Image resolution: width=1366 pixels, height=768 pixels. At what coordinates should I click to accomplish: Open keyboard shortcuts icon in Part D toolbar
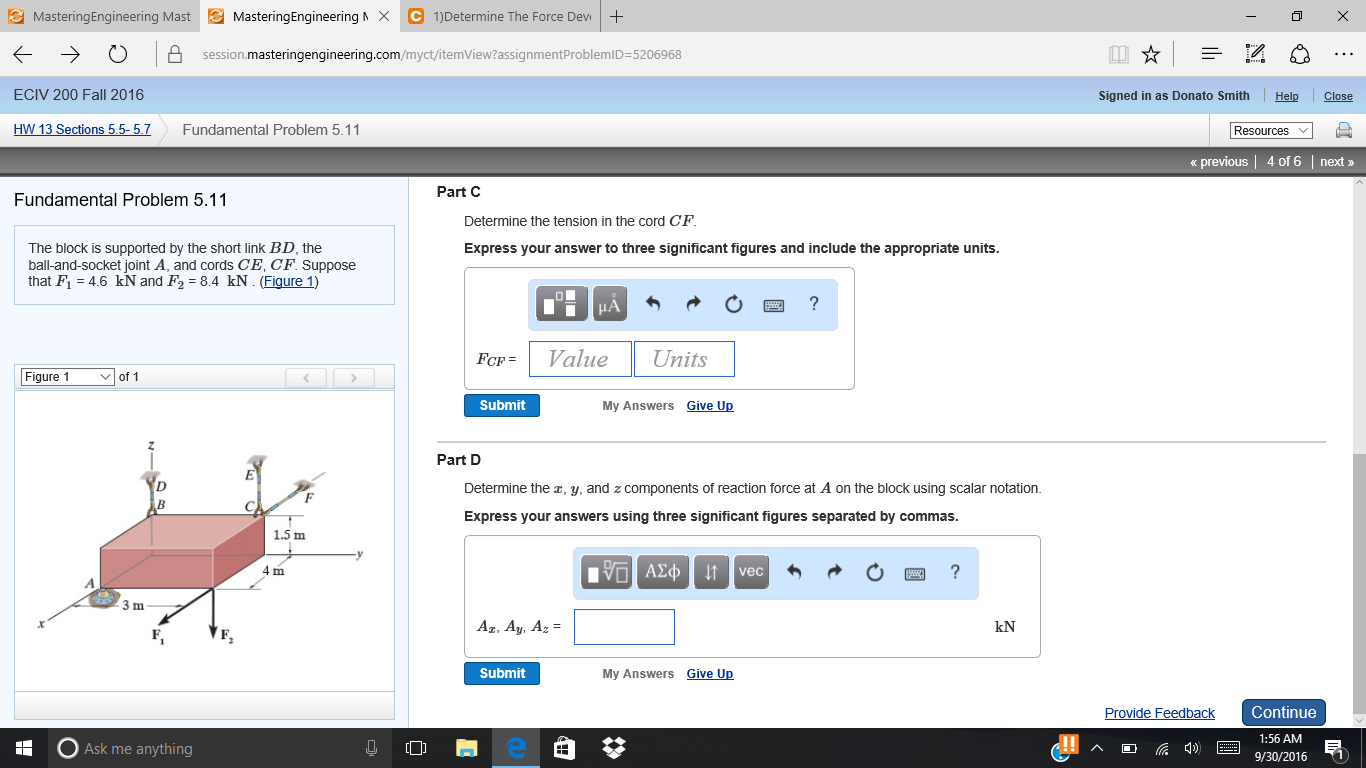point(914,572)
